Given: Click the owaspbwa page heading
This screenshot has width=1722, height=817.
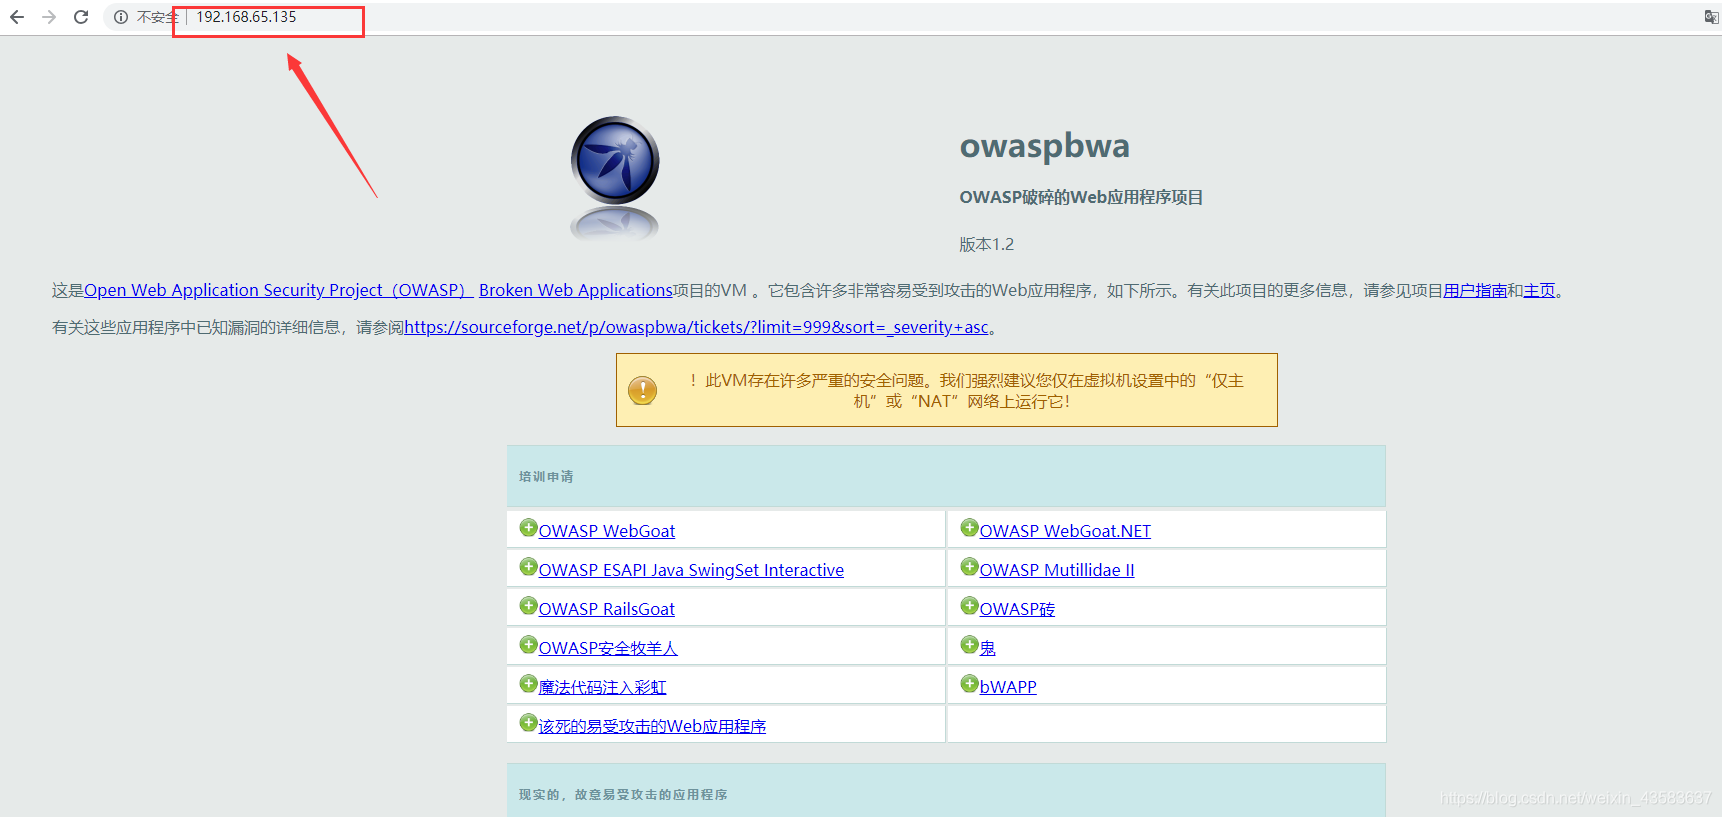Looking at the screenshot, I should pyautogui.click(x=1045, y=146).
